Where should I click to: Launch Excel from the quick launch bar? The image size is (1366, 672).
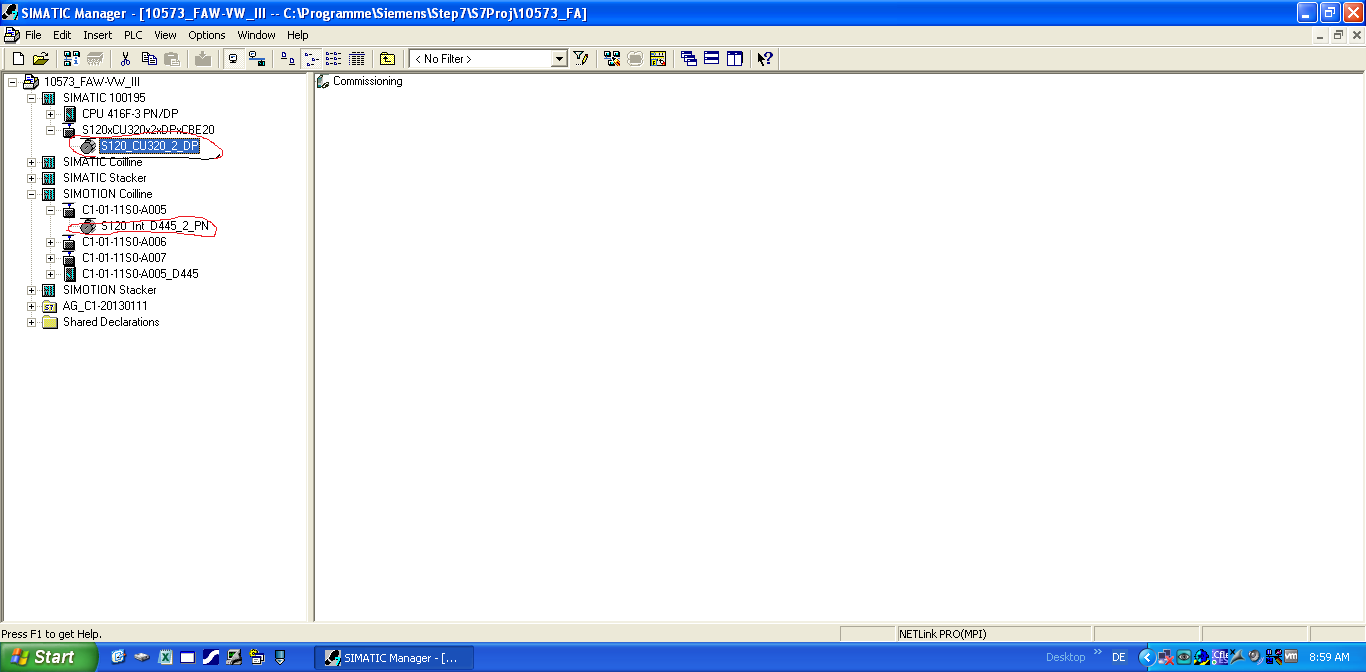click(x=165, y=657)
